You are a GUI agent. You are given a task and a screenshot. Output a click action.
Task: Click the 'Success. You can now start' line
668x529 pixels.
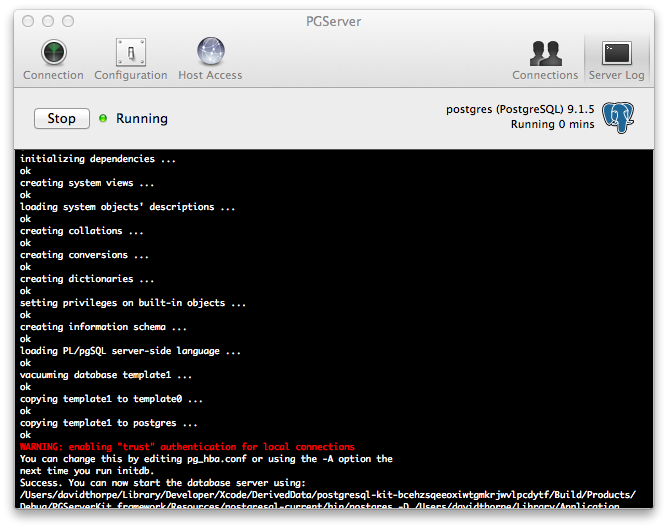click(163, 483)
